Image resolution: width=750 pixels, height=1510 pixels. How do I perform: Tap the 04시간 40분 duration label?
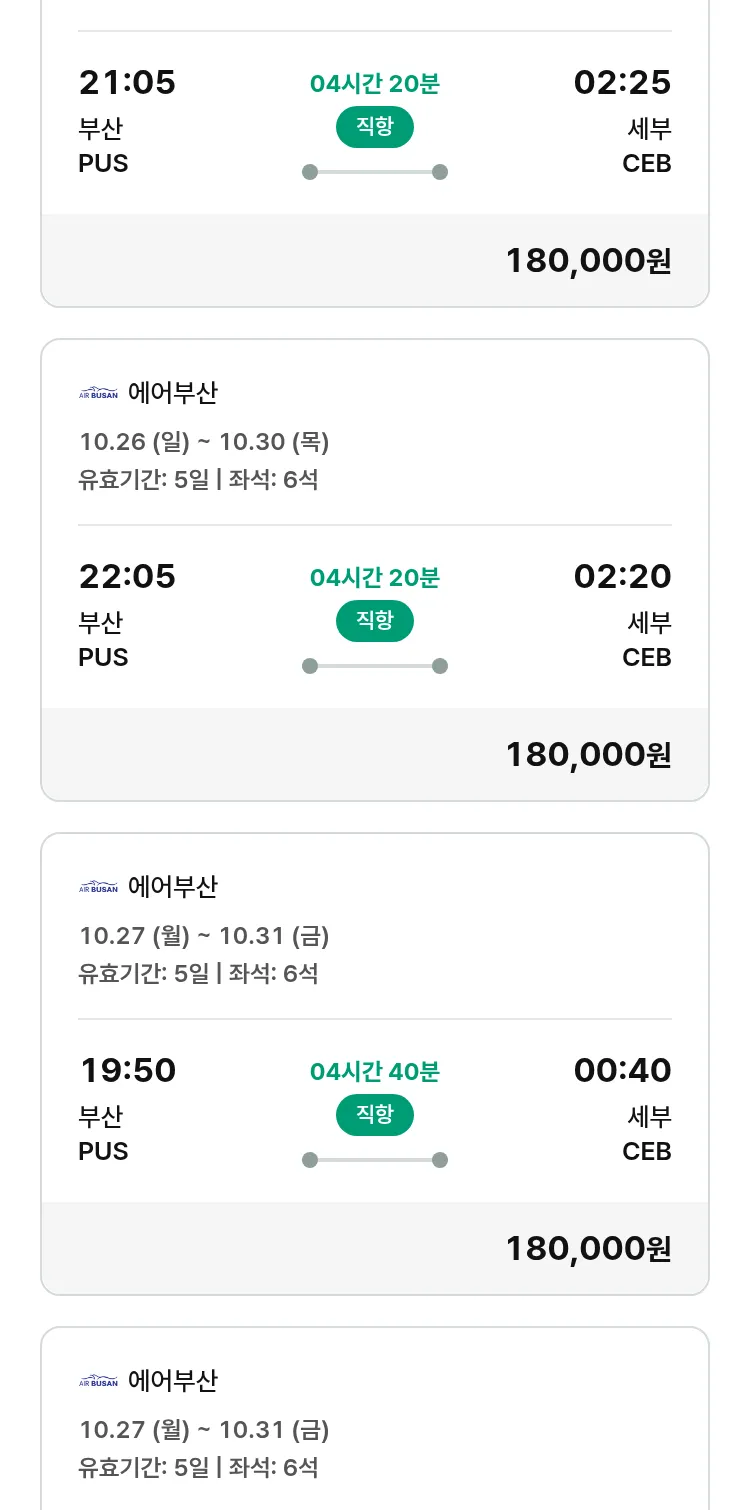(374, 1072)
